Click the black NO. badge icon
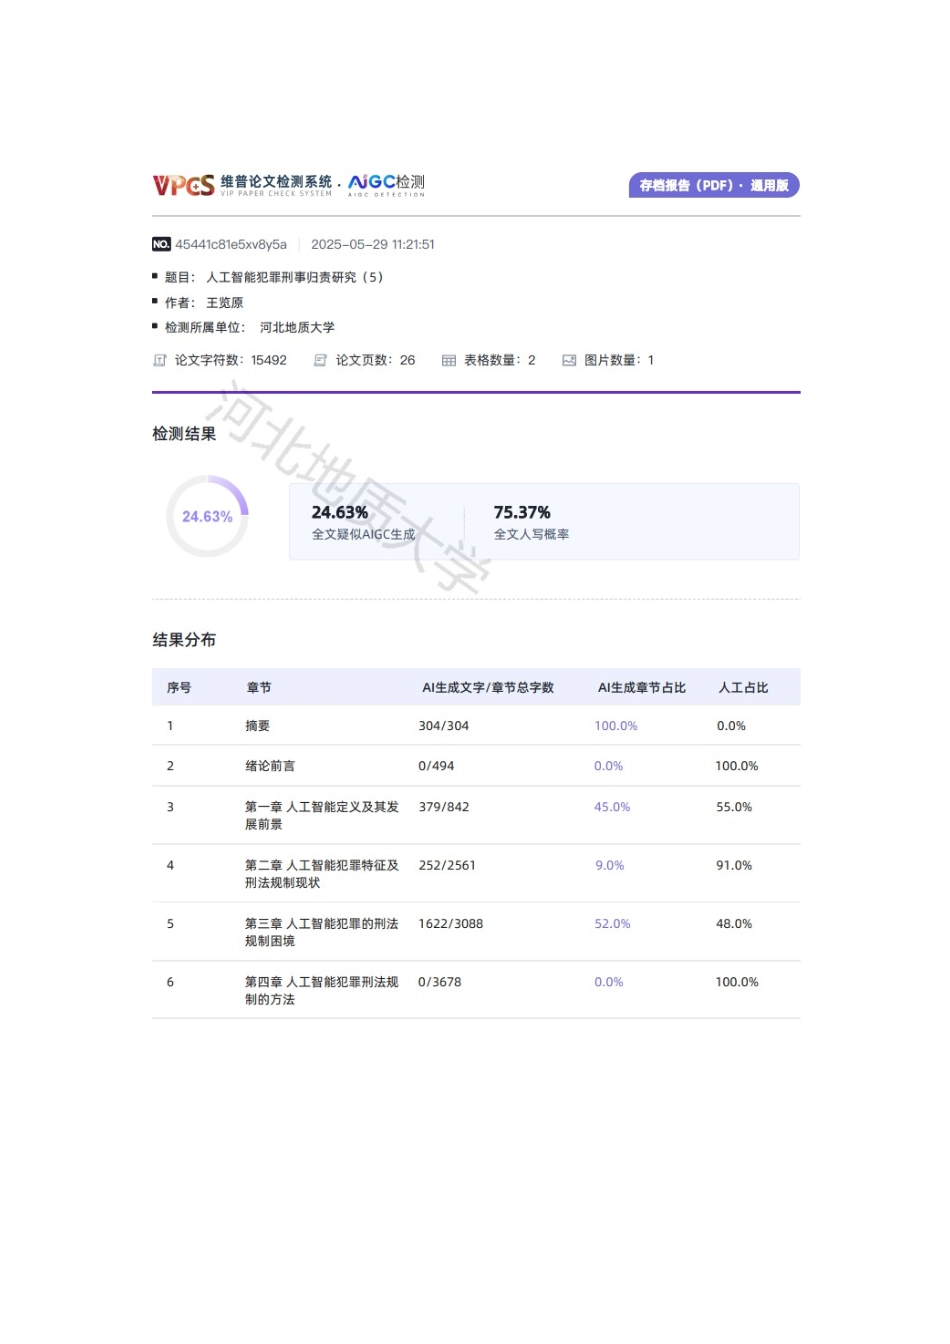Viewport: 950px width, 1344px height. [162, 243]
